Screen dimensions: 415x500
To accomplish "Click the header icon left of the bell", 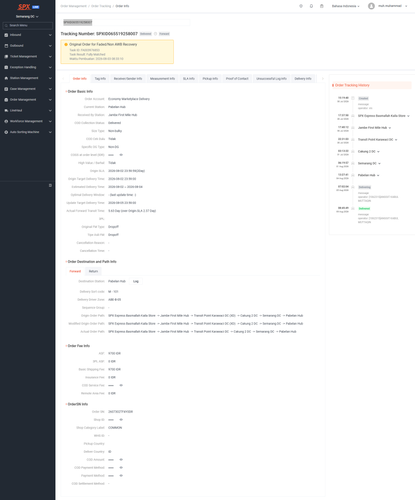I will (x=301, y=6).
